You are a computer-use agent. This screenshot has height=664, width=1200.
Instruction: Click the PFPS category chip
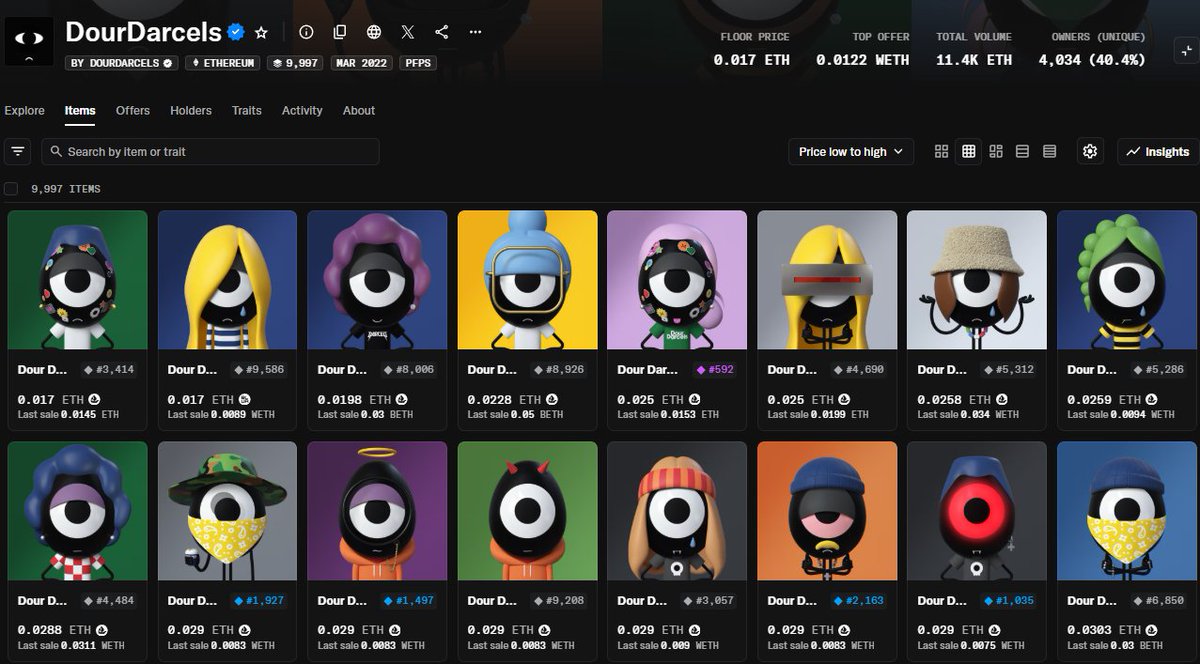[417, 62]
